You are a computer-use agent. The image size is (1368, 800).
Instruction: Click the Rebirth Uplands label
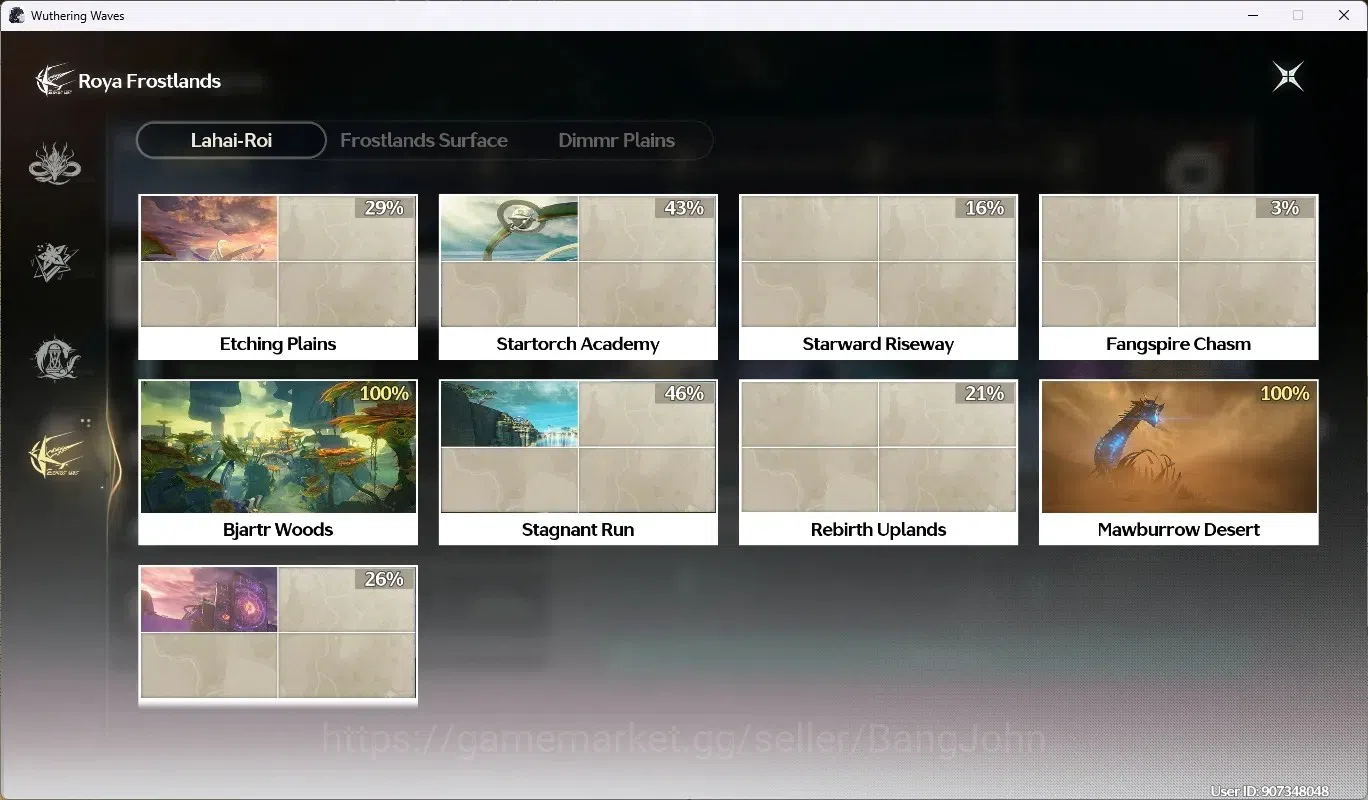point(878,530)
